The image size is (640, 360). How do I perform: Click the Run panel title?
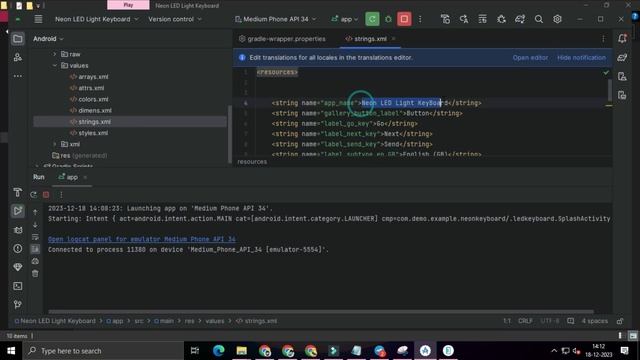pyautogui.click(x=39, y=177)
